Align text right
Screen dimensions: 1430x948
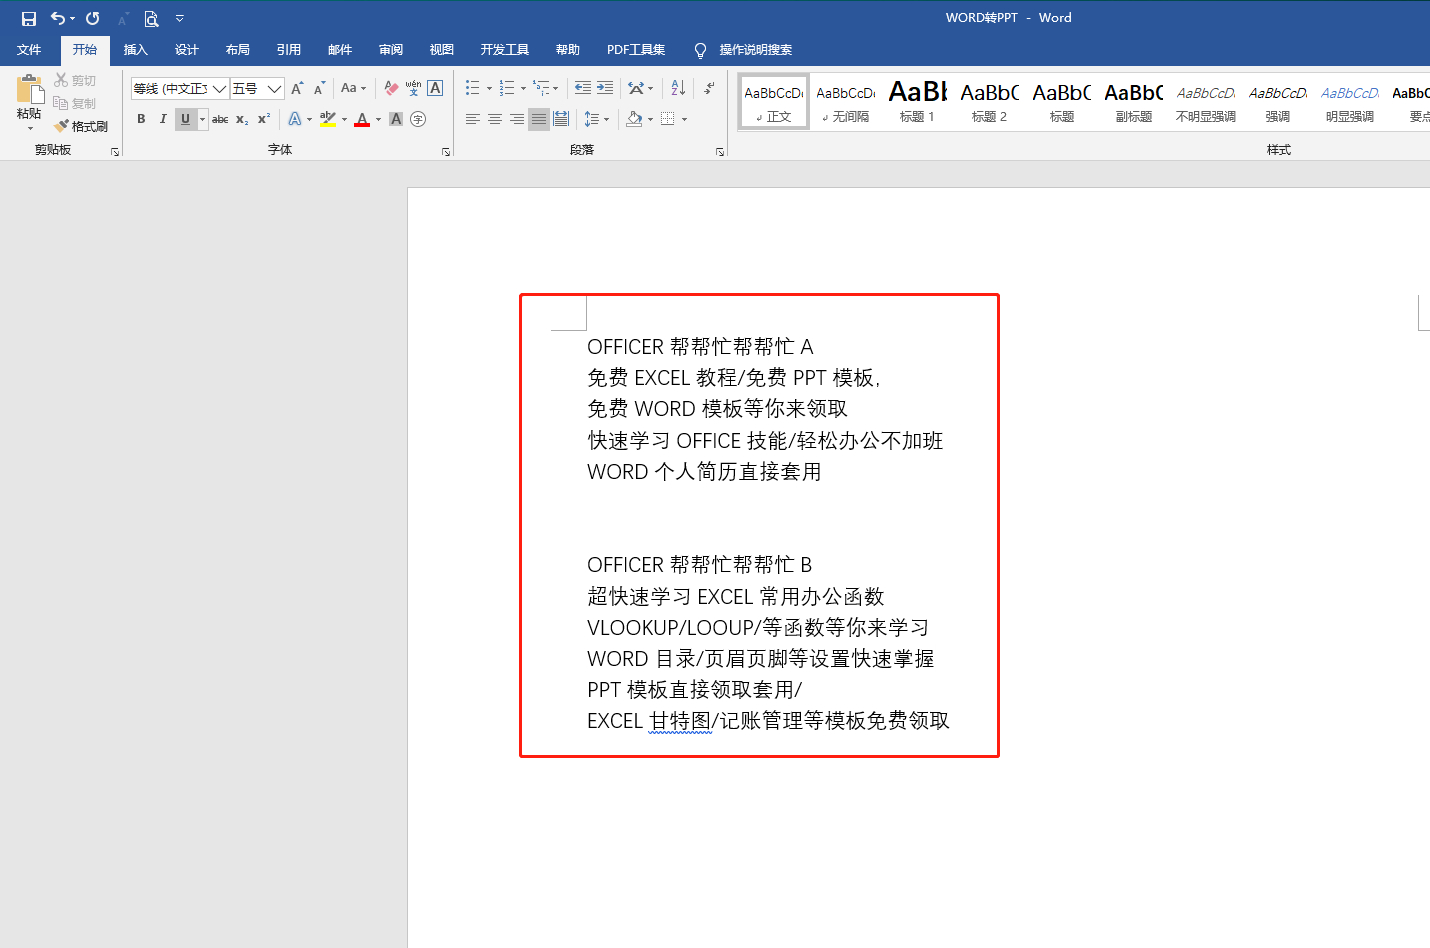tap(517, 119)
